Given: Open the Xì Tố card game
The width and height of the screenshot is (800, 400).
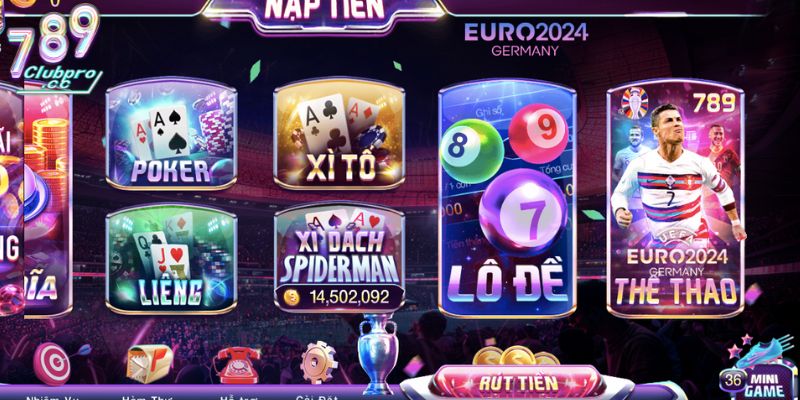Looking at the screenshot, I should (x=339, y=134).
